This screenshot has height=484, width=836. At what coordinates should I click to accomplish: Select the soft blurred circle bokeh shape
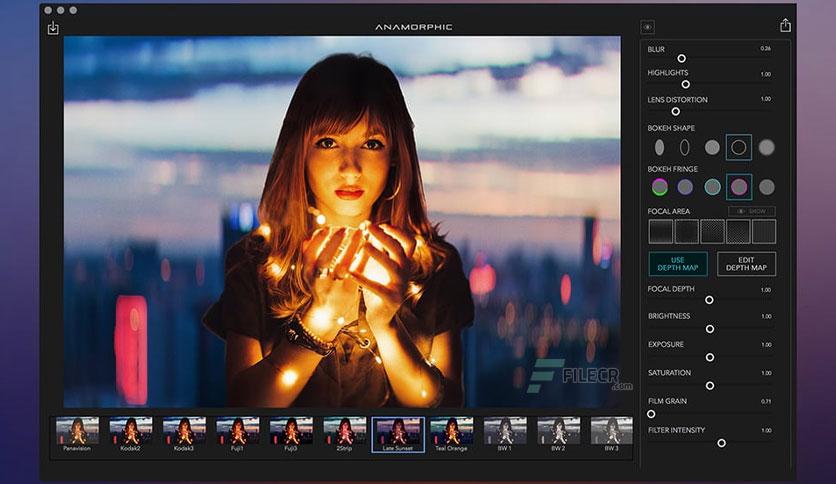click(766, 147)
